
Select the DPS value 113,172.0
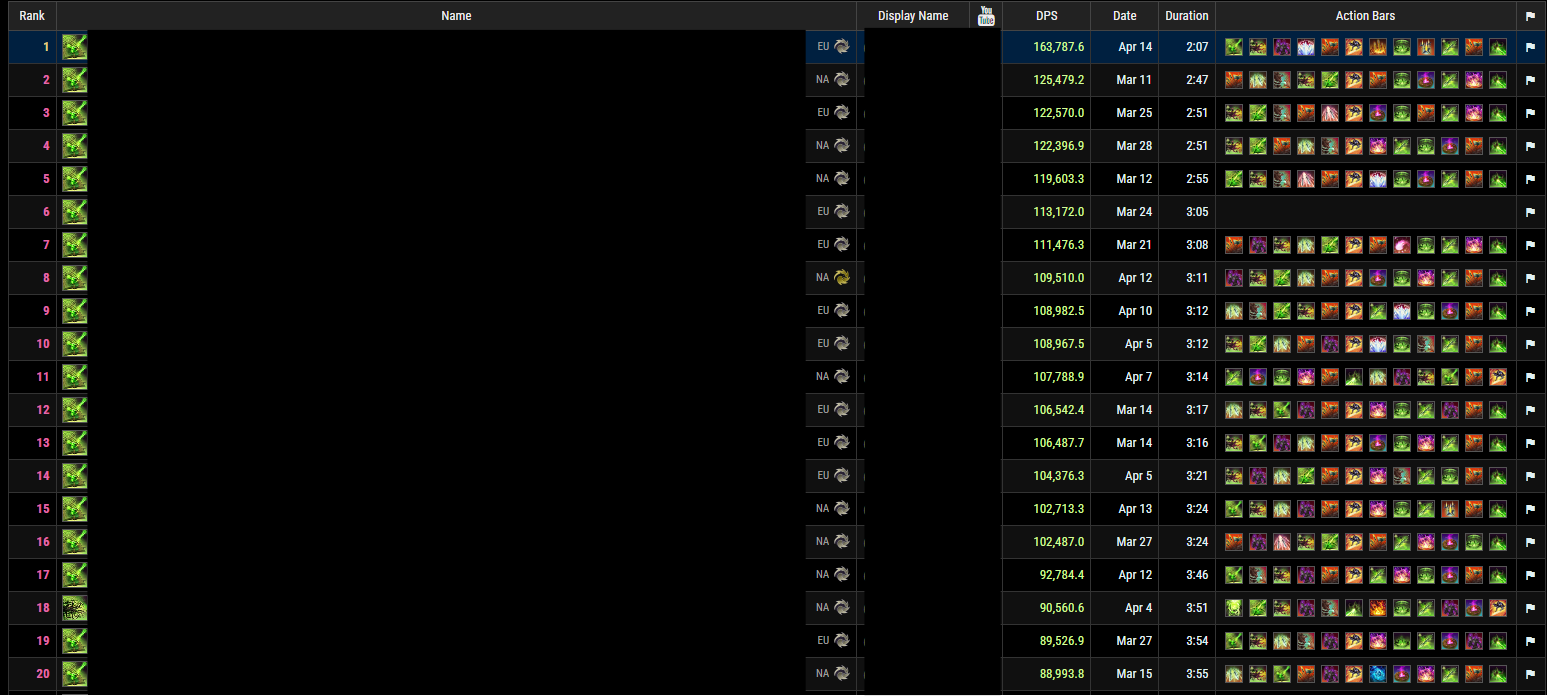coord(1058,212)
